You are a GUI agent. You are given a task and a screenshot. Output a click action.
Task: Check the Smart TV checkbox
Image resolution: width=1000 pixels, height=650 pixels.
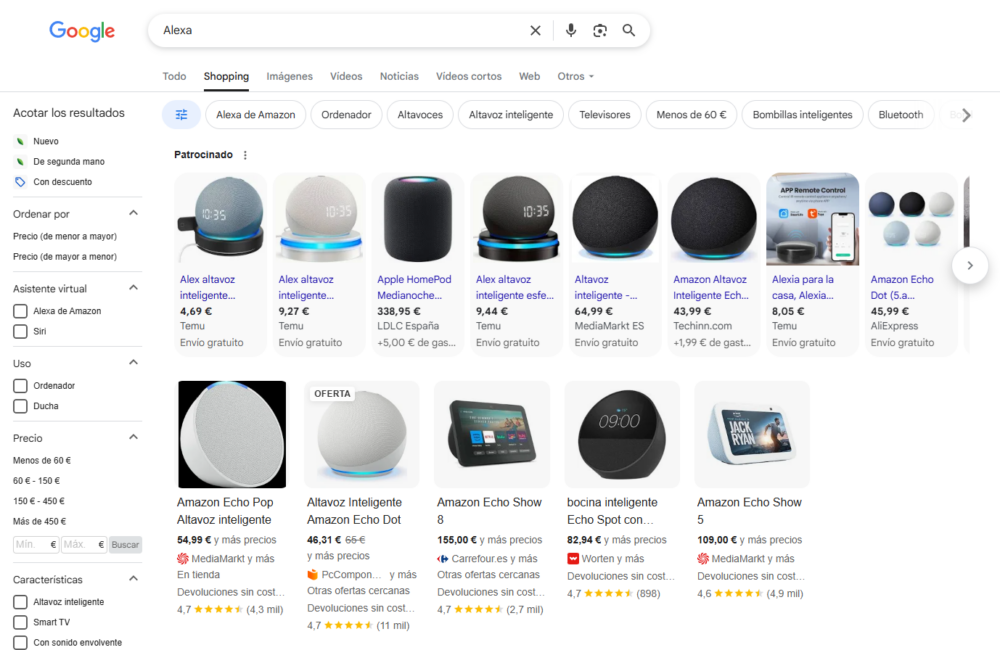[20, 623]
